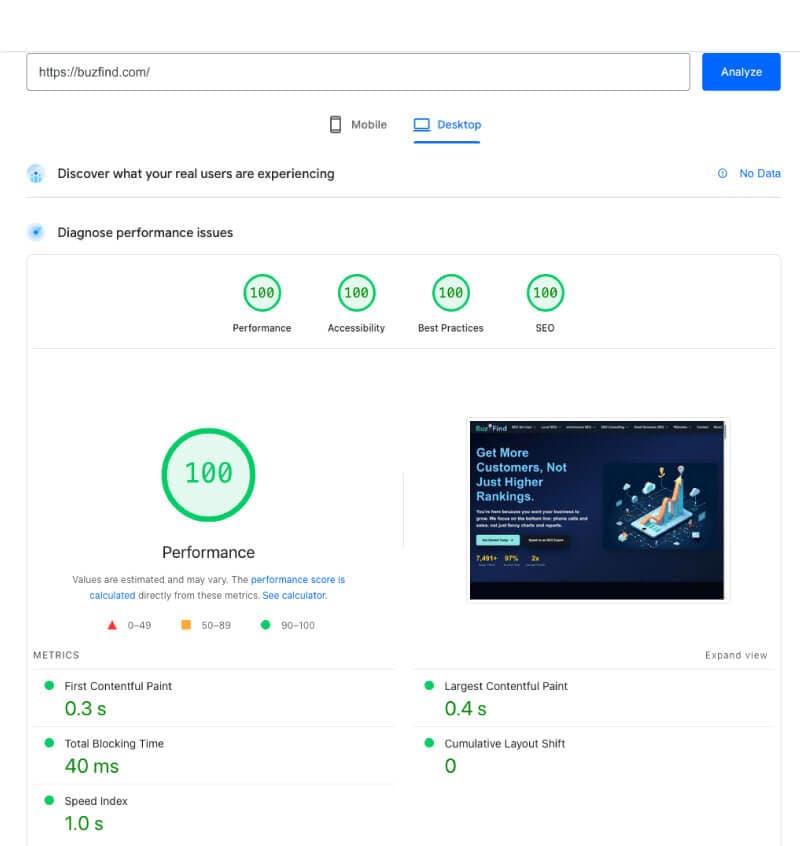Screen dimensions: 800x846
Task: Click the 0.3 s First Contentful Paint value
Action: [85, 708]
